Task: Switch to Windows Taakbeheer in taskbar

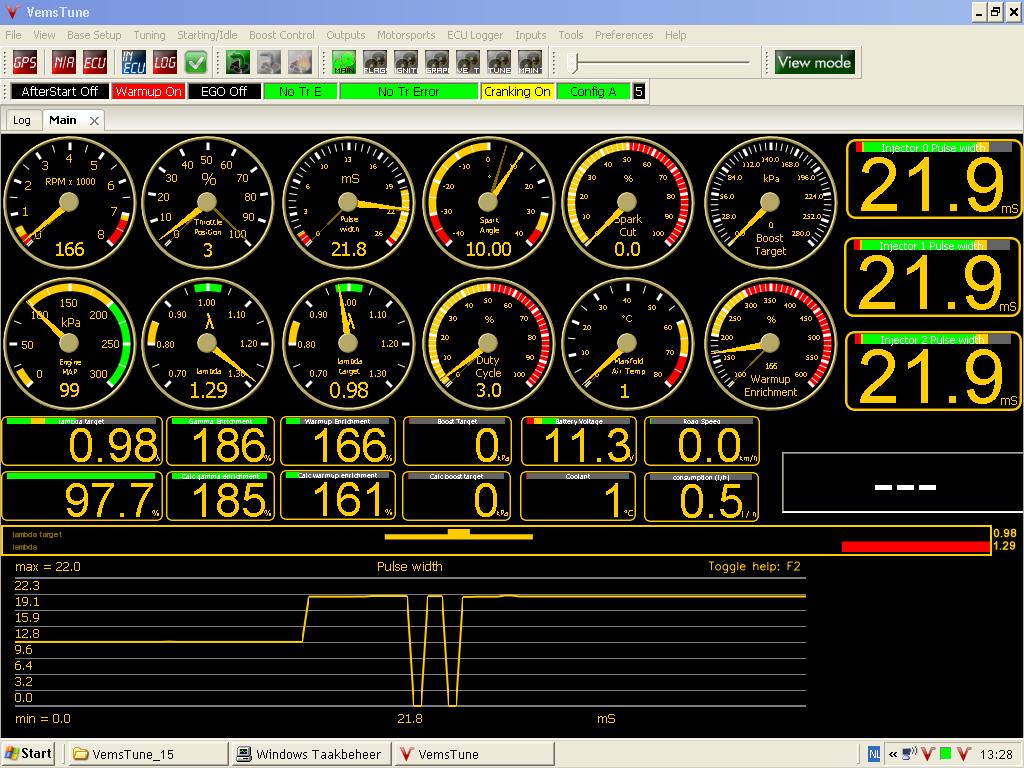Action: 311,754
